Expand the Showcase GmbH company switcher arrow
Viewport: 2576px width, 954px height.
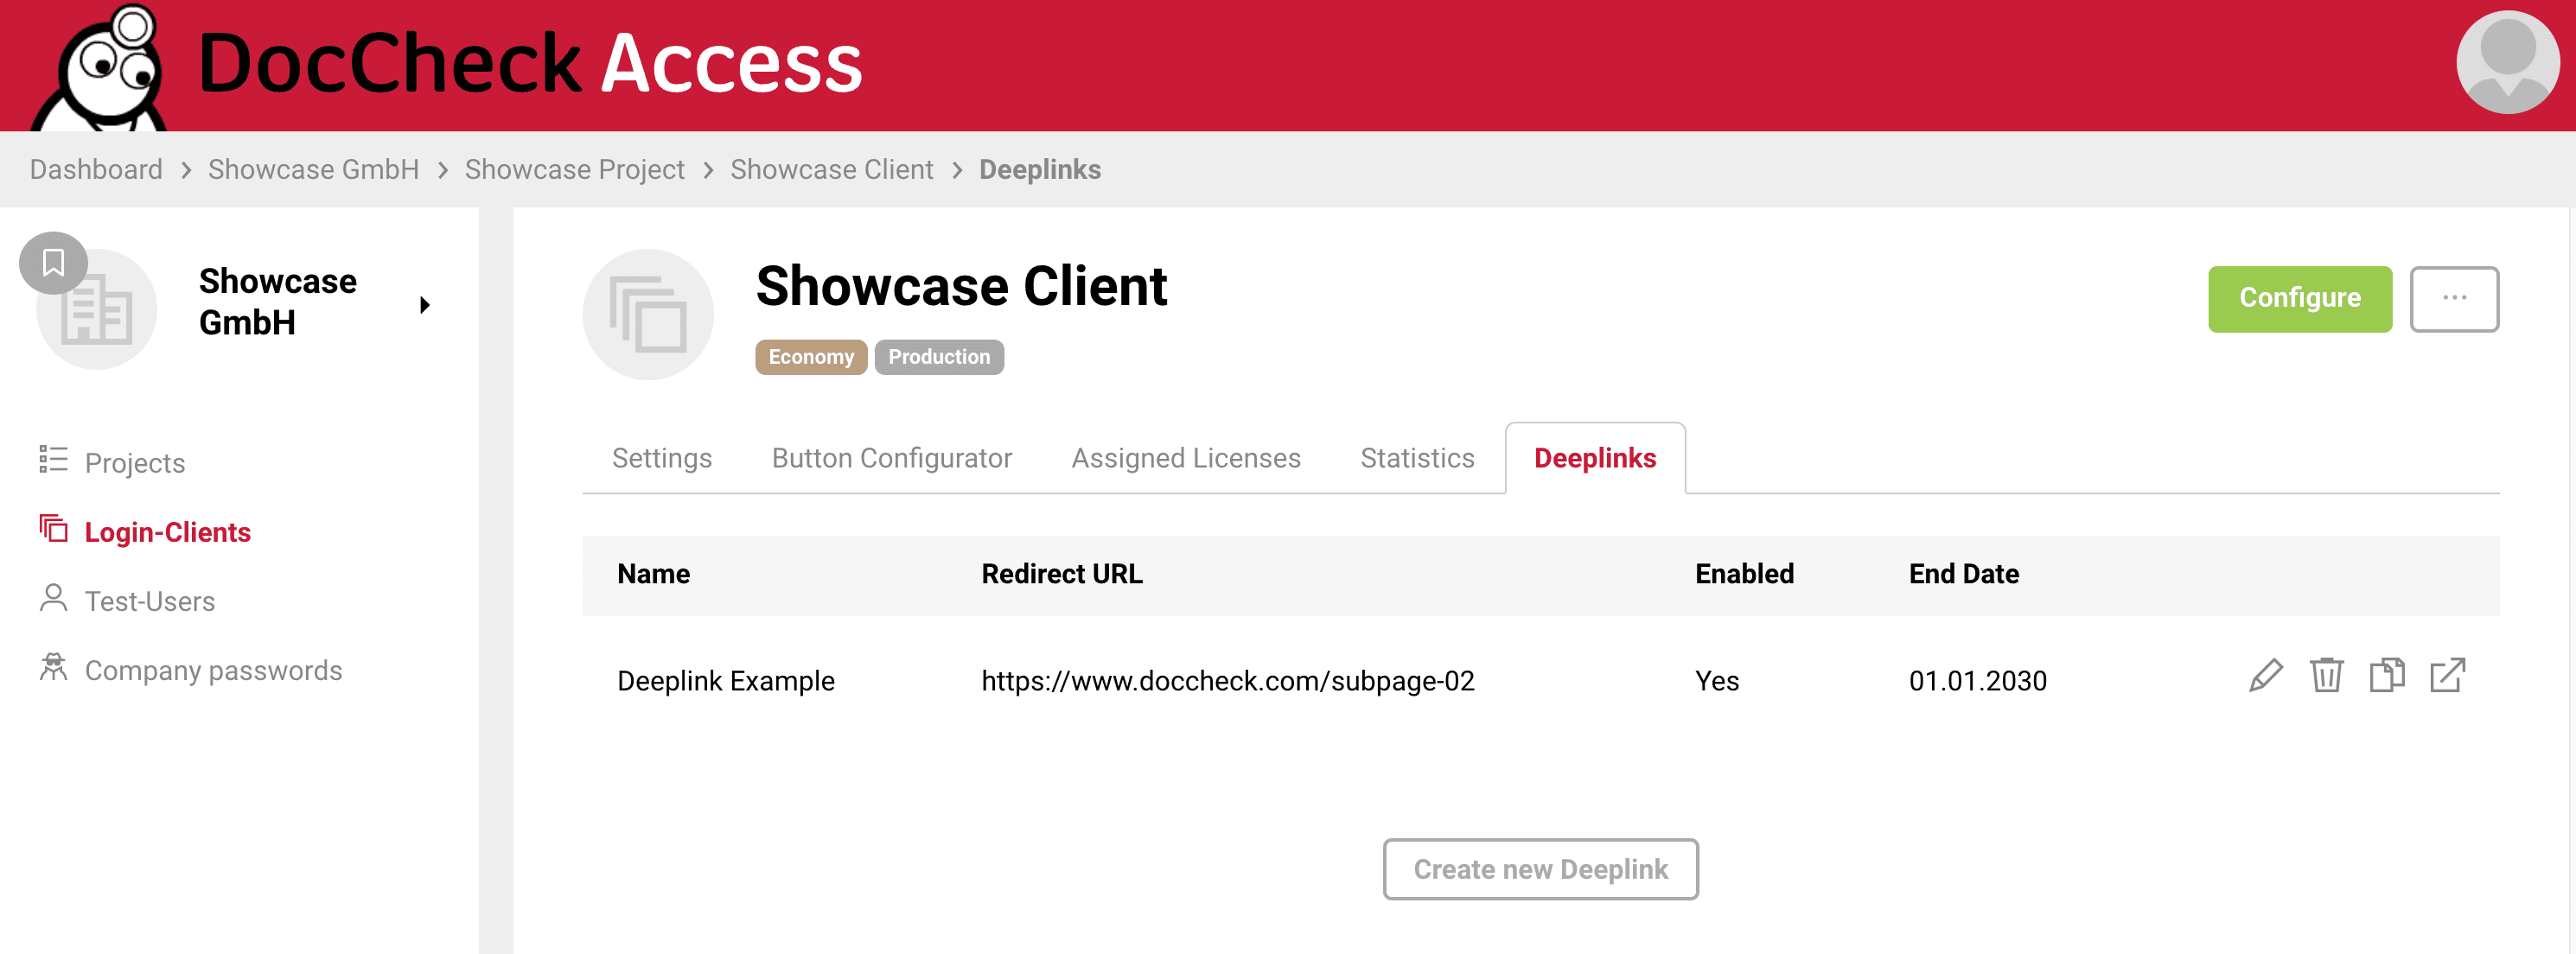pyautogui.click(x=425, y=305)
